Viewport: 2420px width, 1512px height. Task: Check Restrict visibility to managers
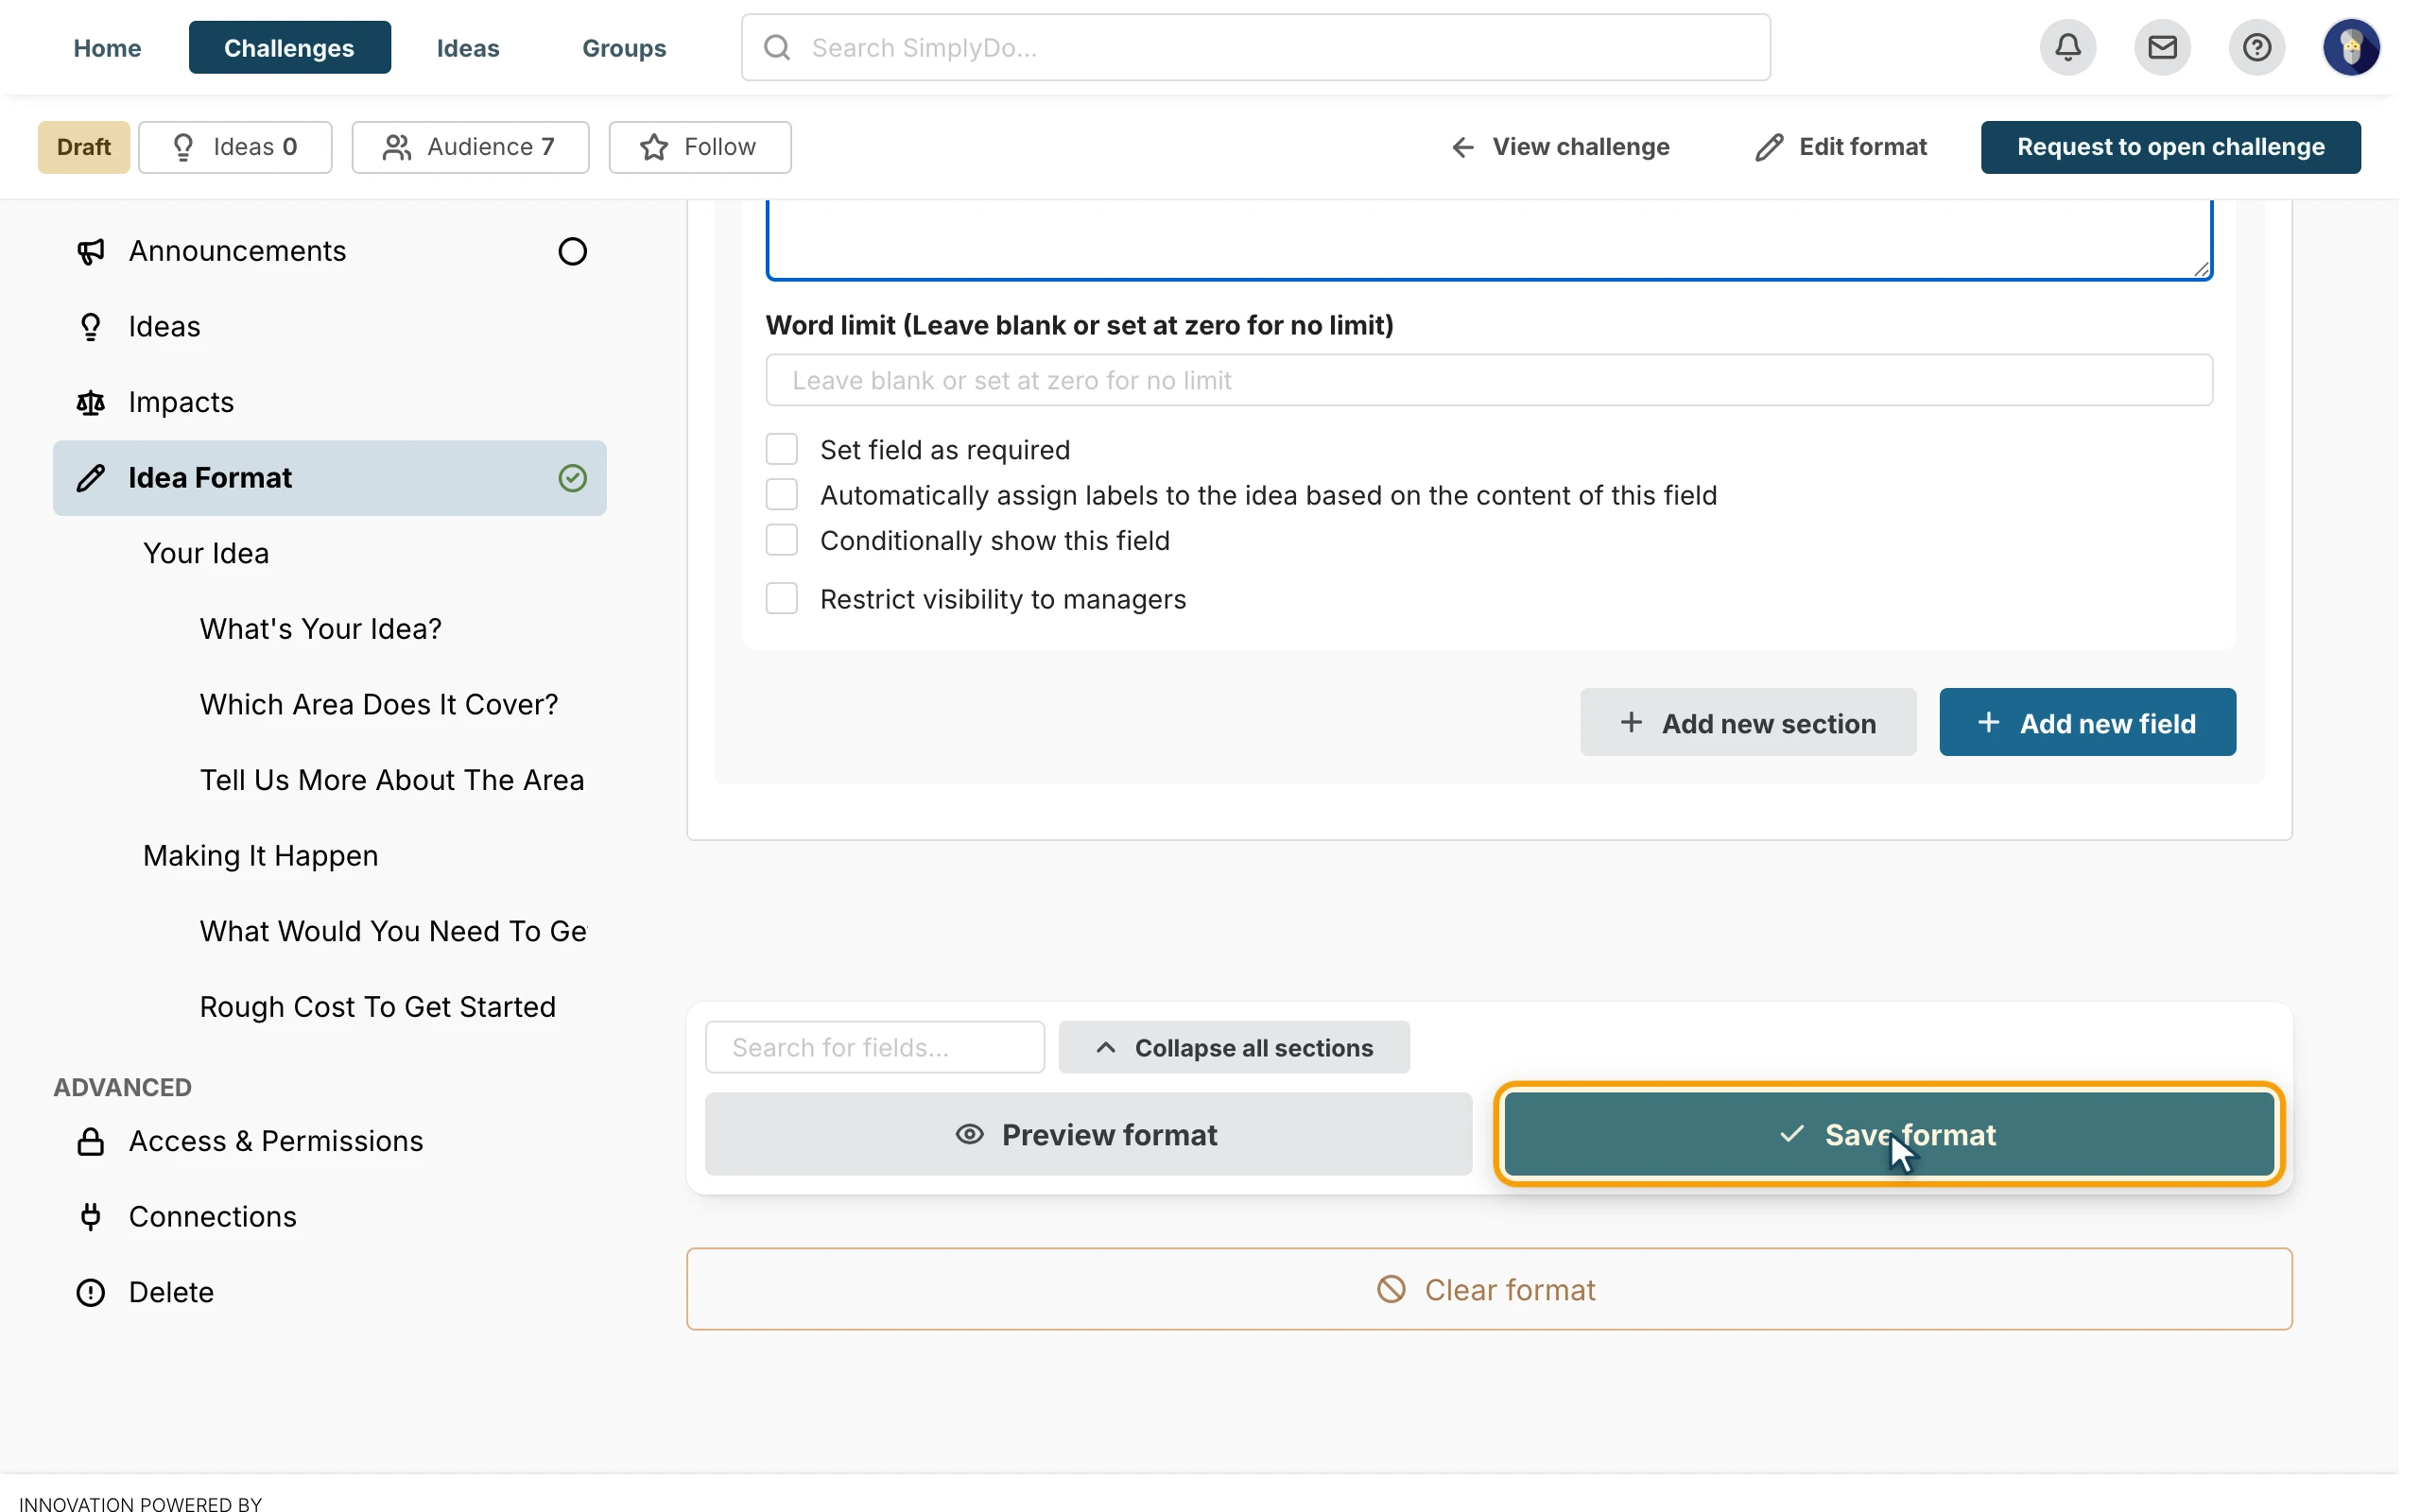pyautogui.click(x=781, y=598)
